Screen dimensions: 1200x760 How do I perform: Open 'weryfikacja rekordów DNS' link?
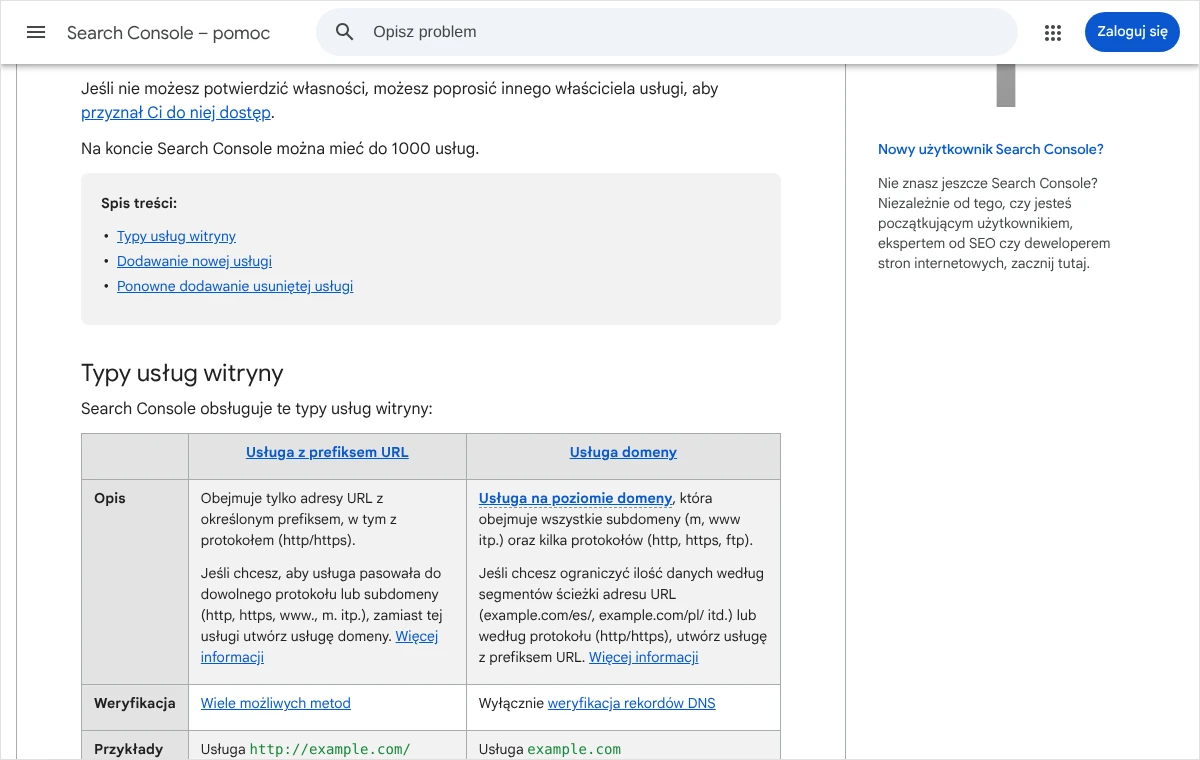(631, 703)
